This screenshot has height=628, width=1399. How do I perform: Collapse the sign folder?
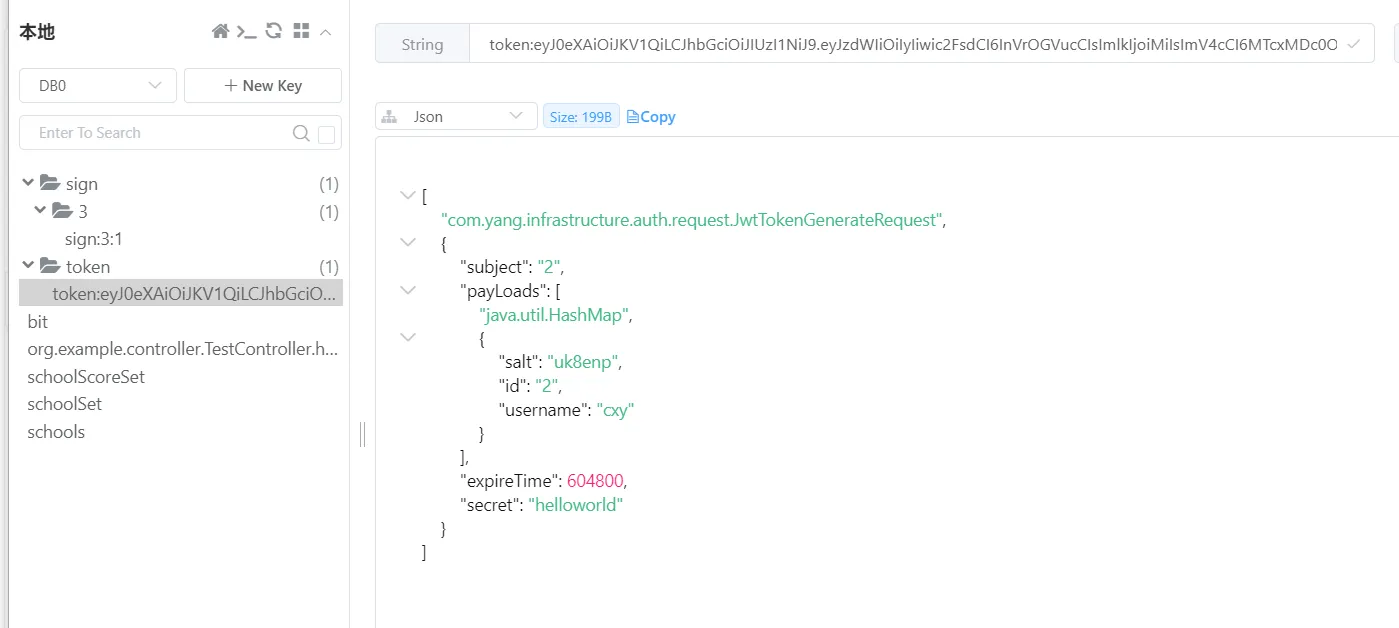point(28,184)
